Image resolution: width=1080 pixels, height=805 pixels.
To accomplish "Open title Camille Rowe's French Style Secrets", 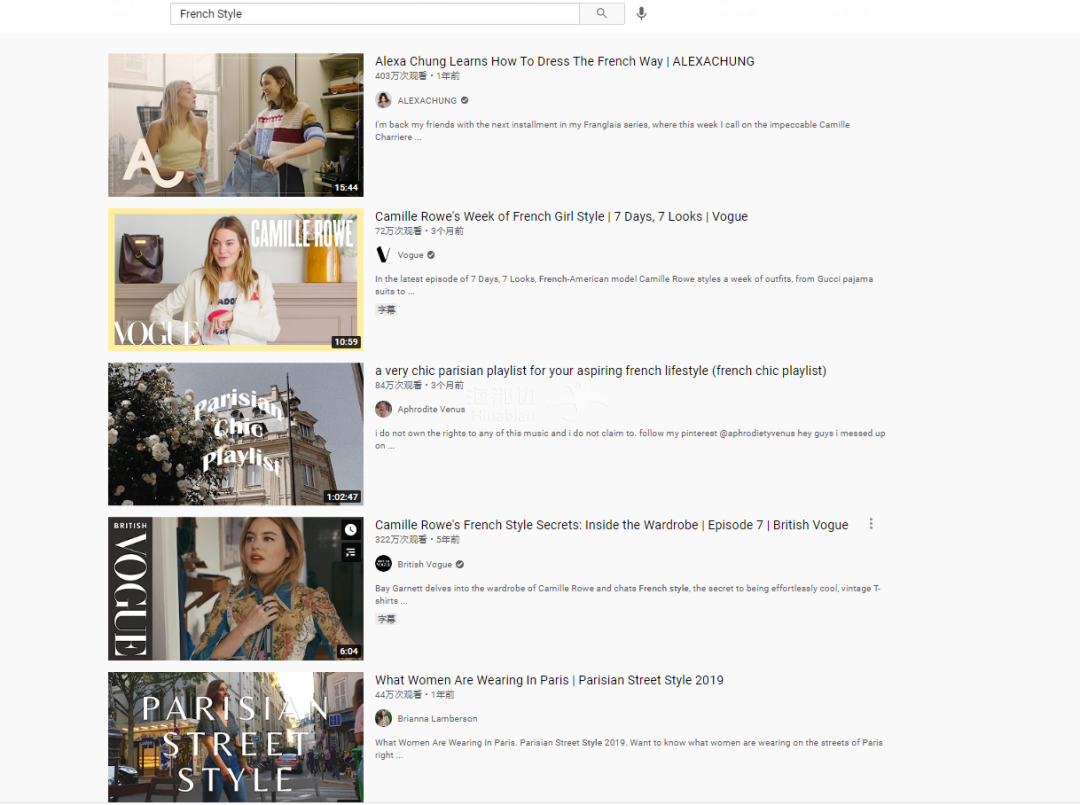I will 611,525.
